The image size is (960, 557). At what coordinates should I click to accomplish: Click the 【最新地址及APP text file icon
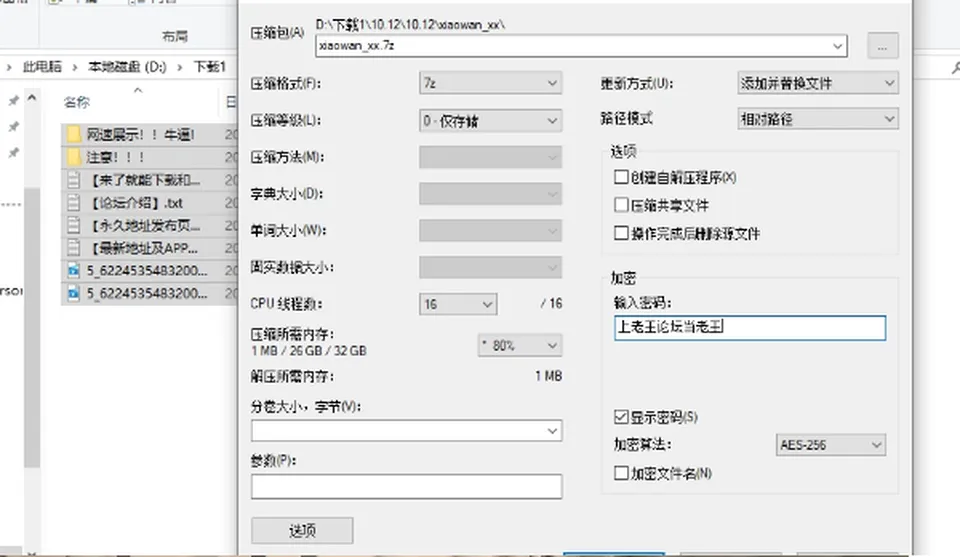click(73, 248)
